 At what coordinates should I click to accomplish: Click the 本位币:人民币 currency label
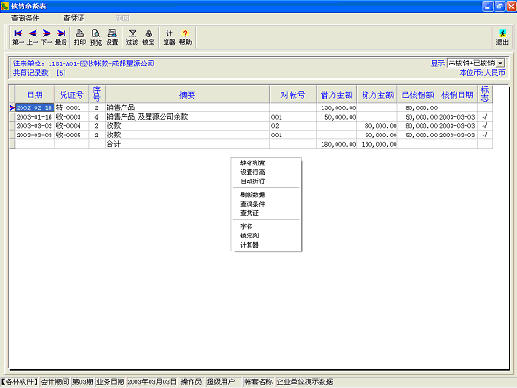click(x=482, y=73)
